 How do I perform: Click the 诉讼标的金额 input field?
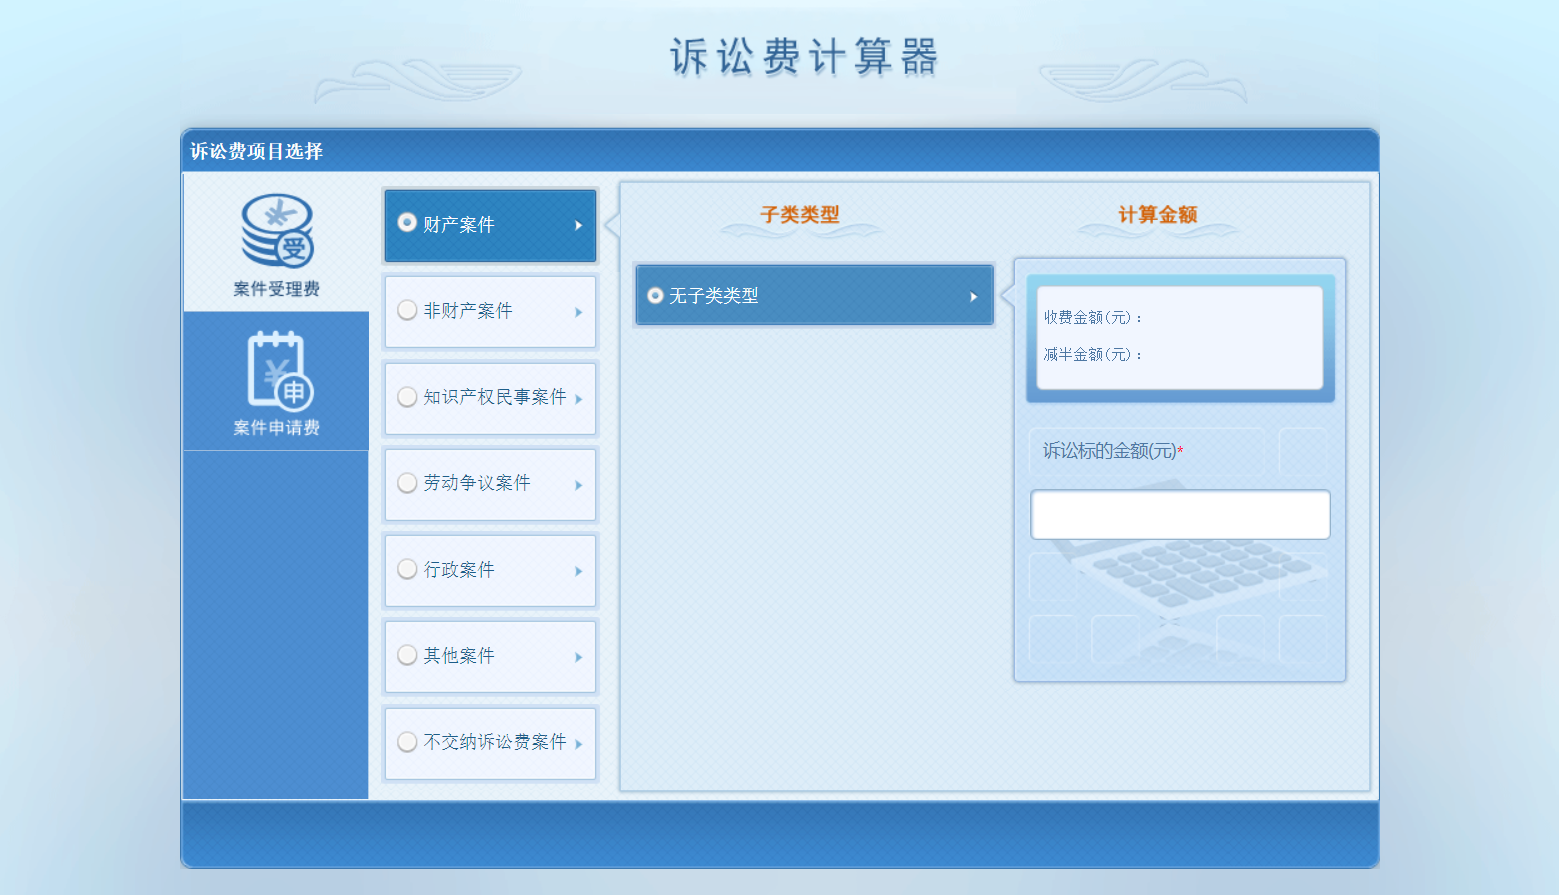pyautogui.click(x=1180, y=515)
